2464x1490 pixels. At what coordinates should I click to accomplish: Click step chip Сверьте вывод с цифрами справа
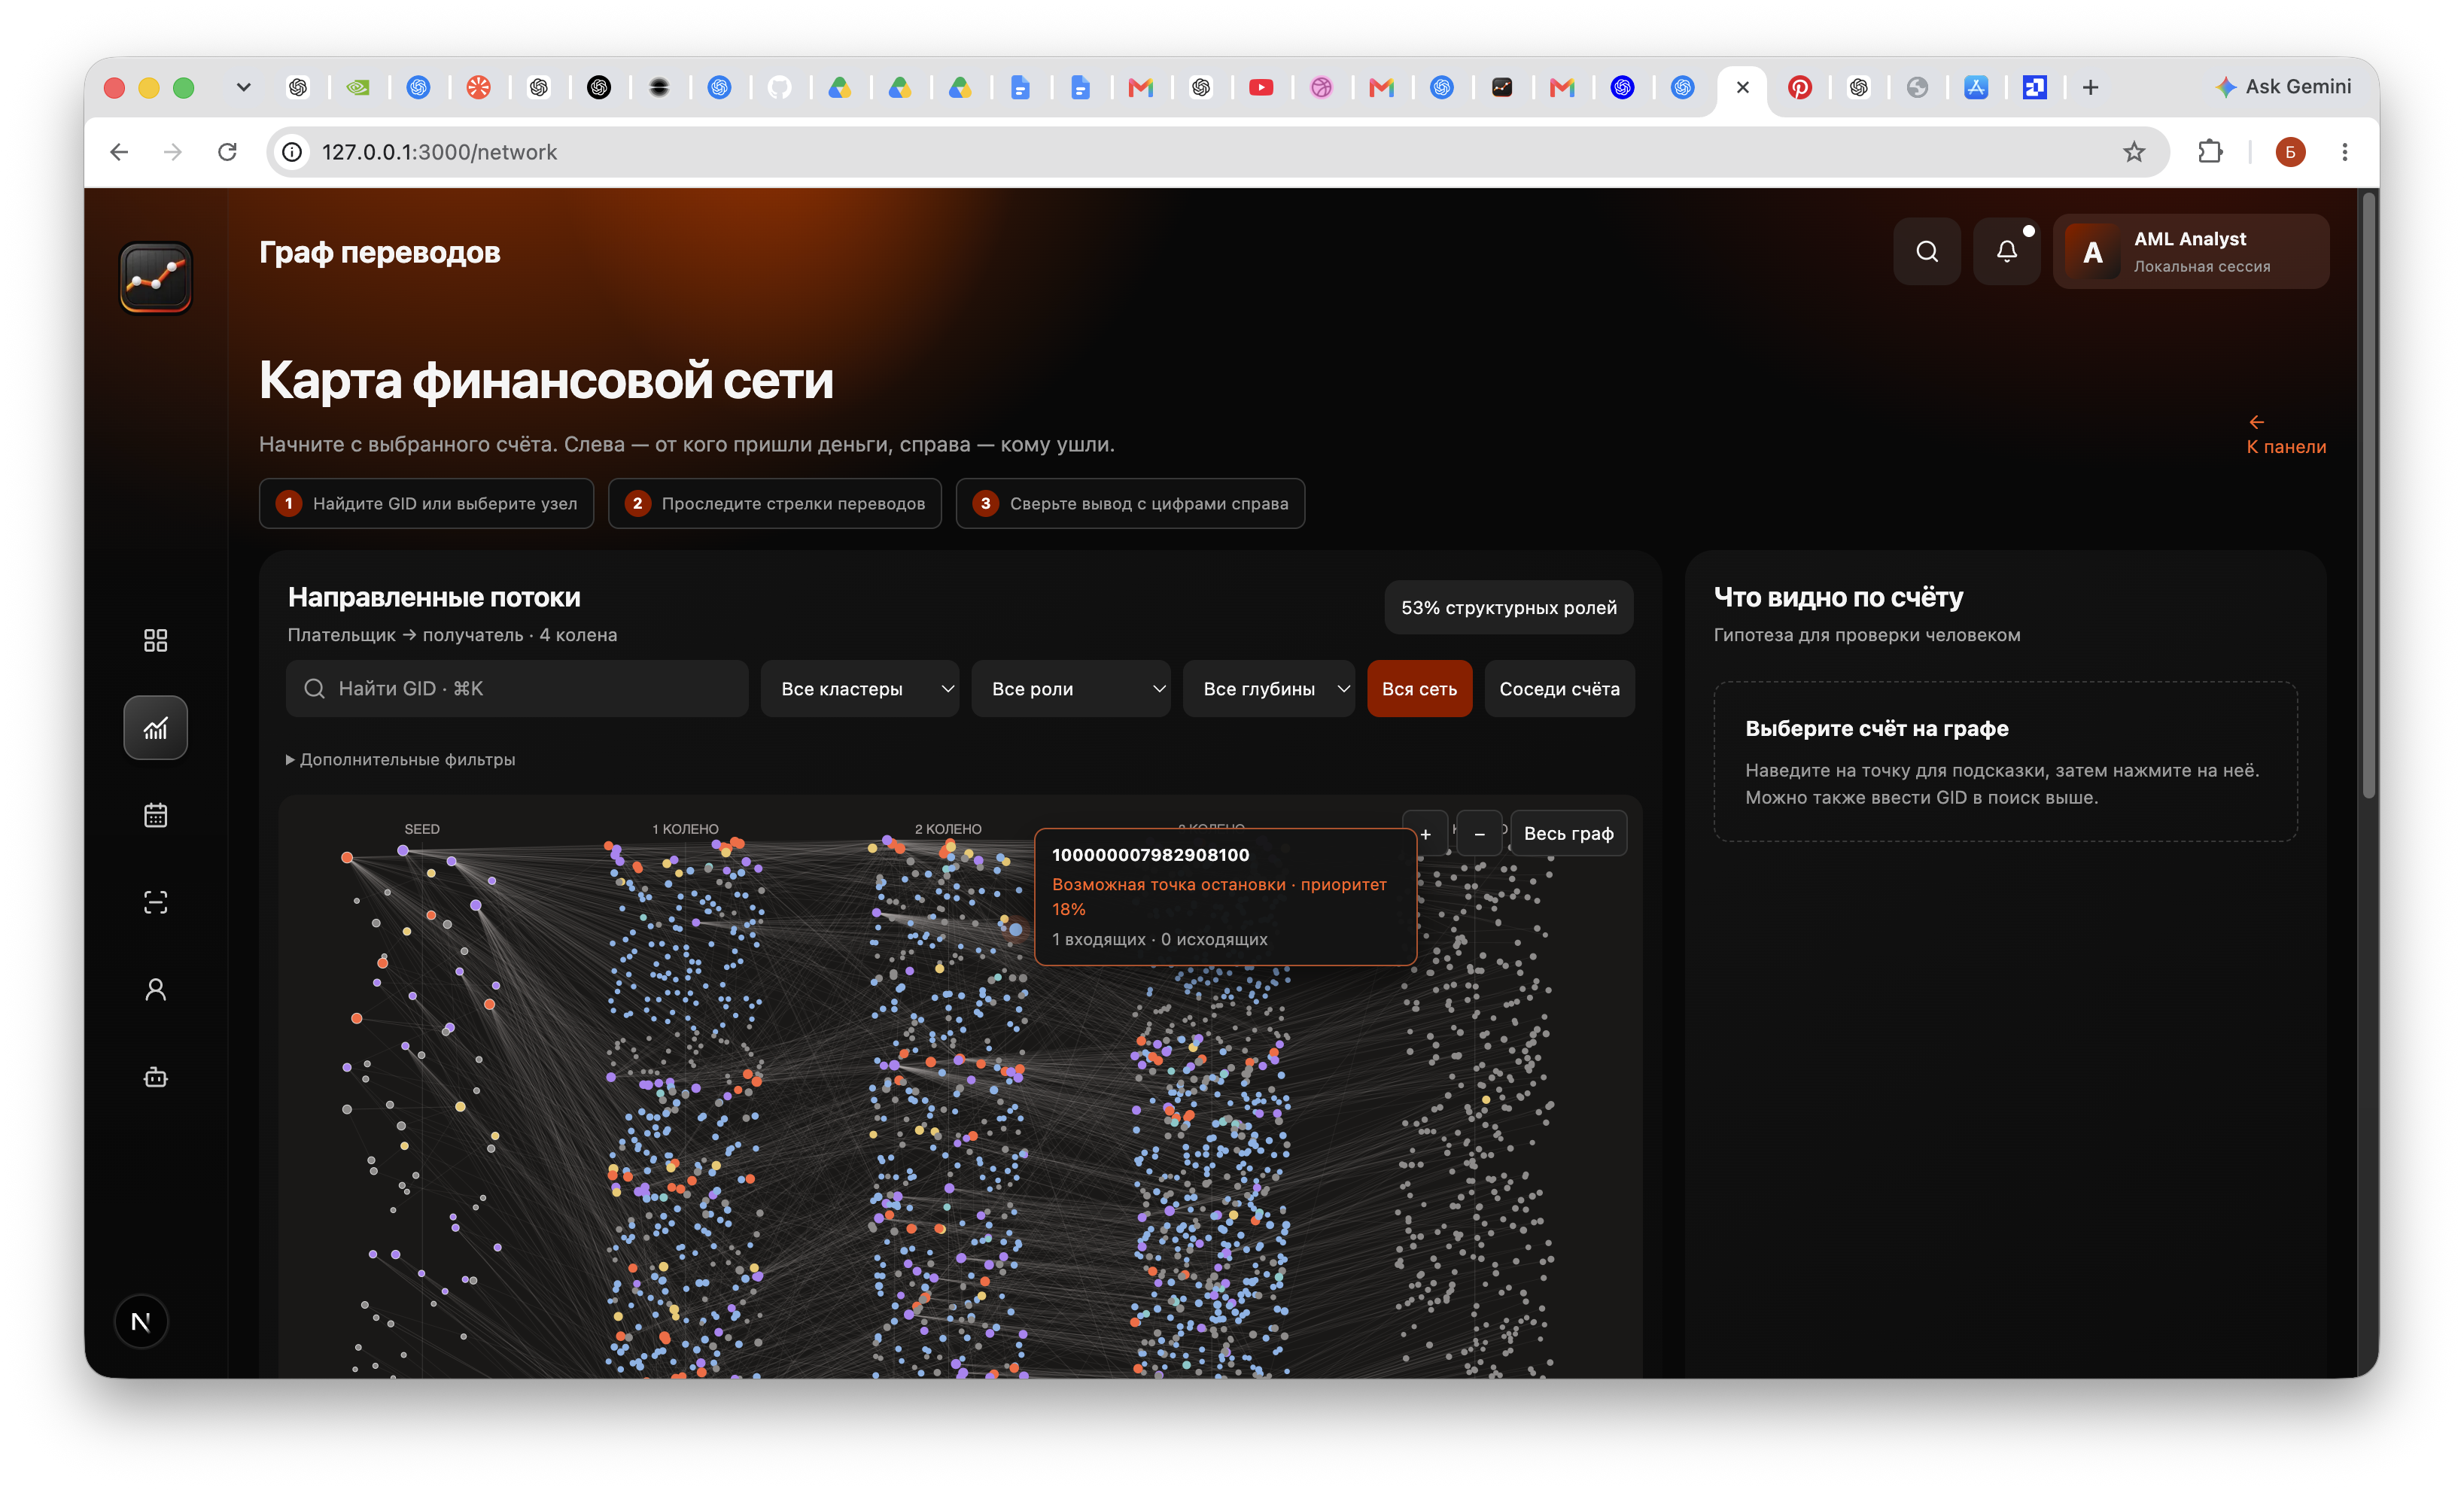tap(1129, 503)
